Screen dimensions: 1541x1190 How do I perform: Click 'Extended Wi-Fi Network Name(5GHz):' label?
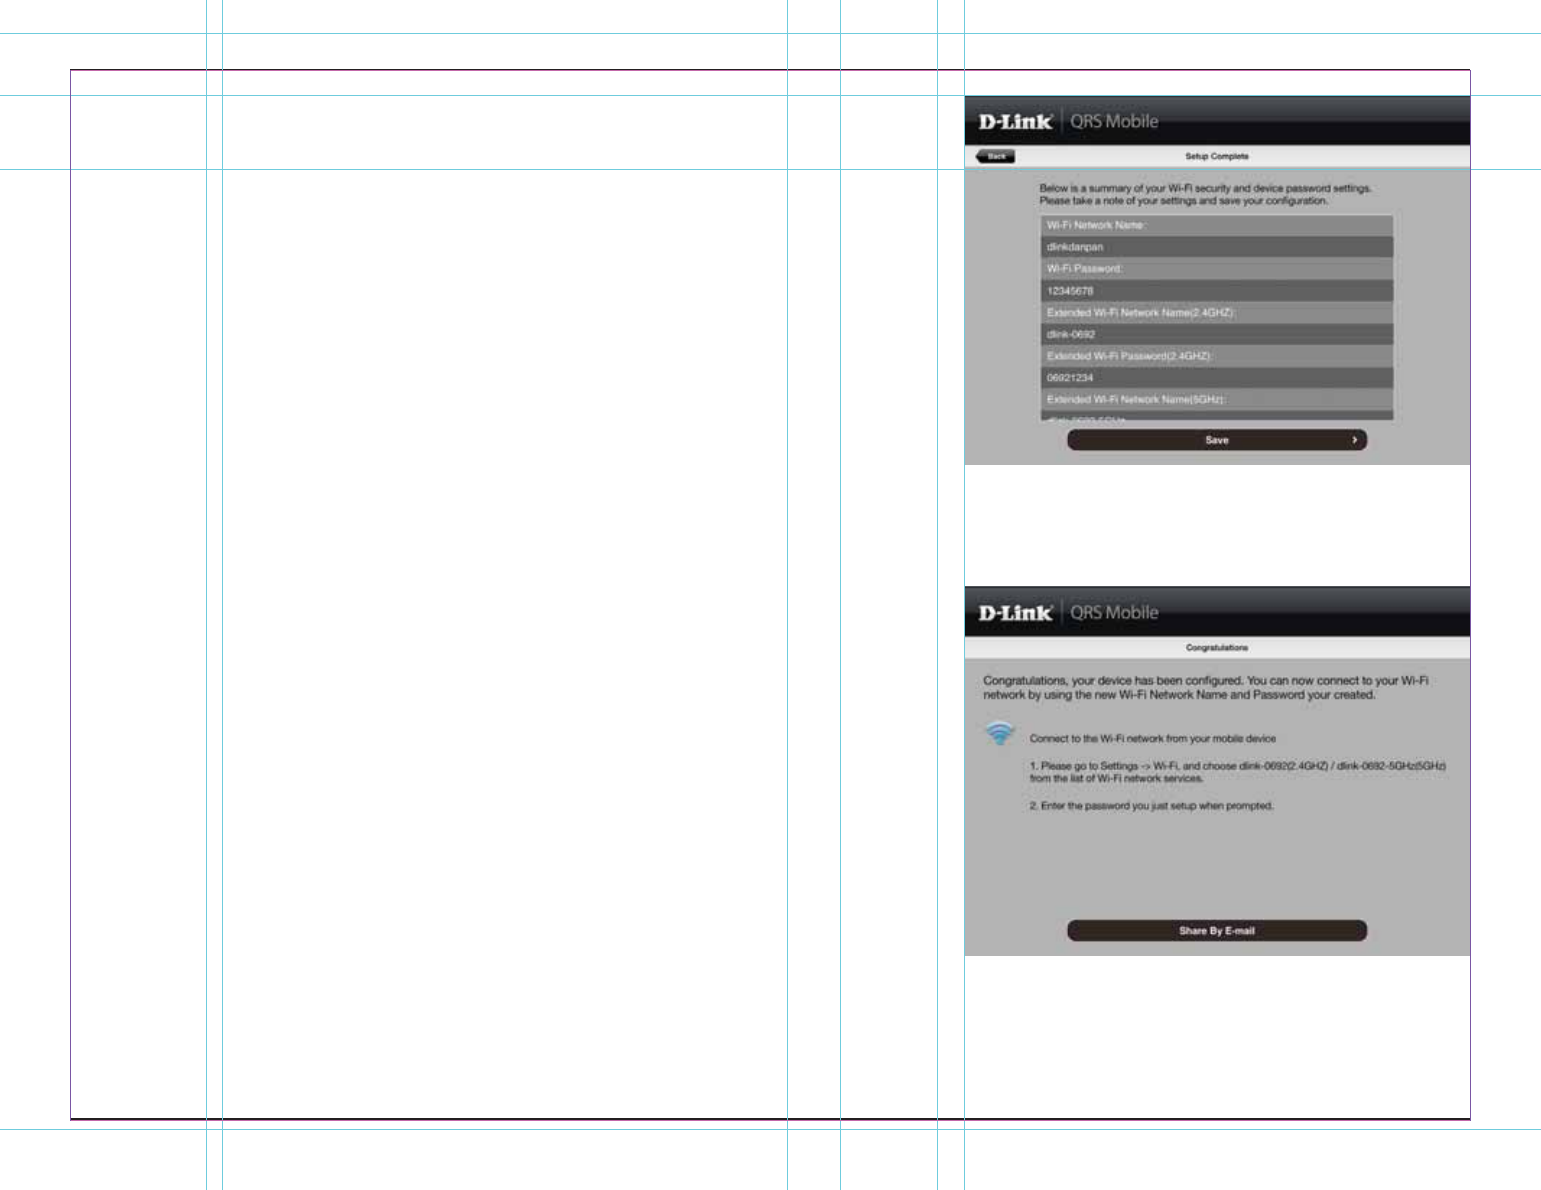coord(1137,399)
